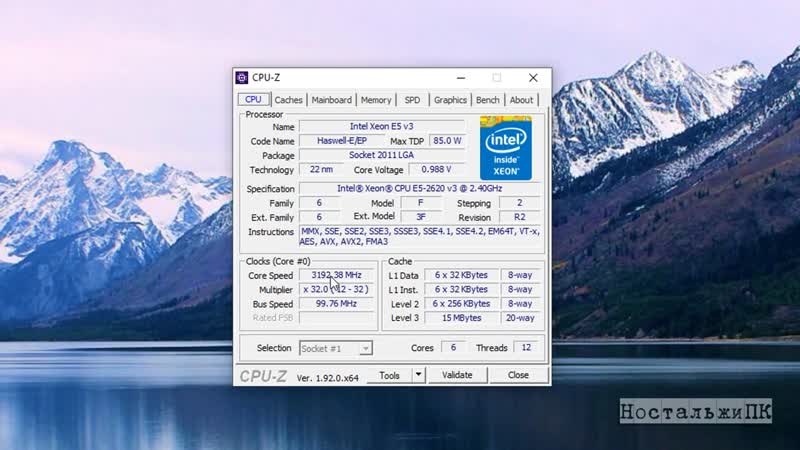
Task: Click the Intel Inside Xeon logo
Action: click(x=506, y=148)
